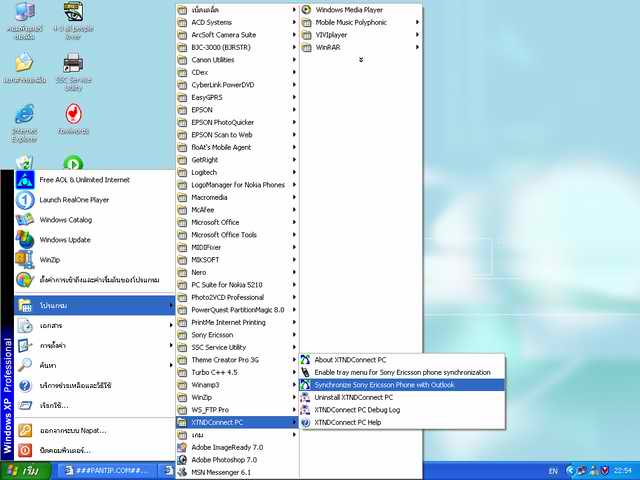Expand the ACD Systems submenu arrow

294,22
